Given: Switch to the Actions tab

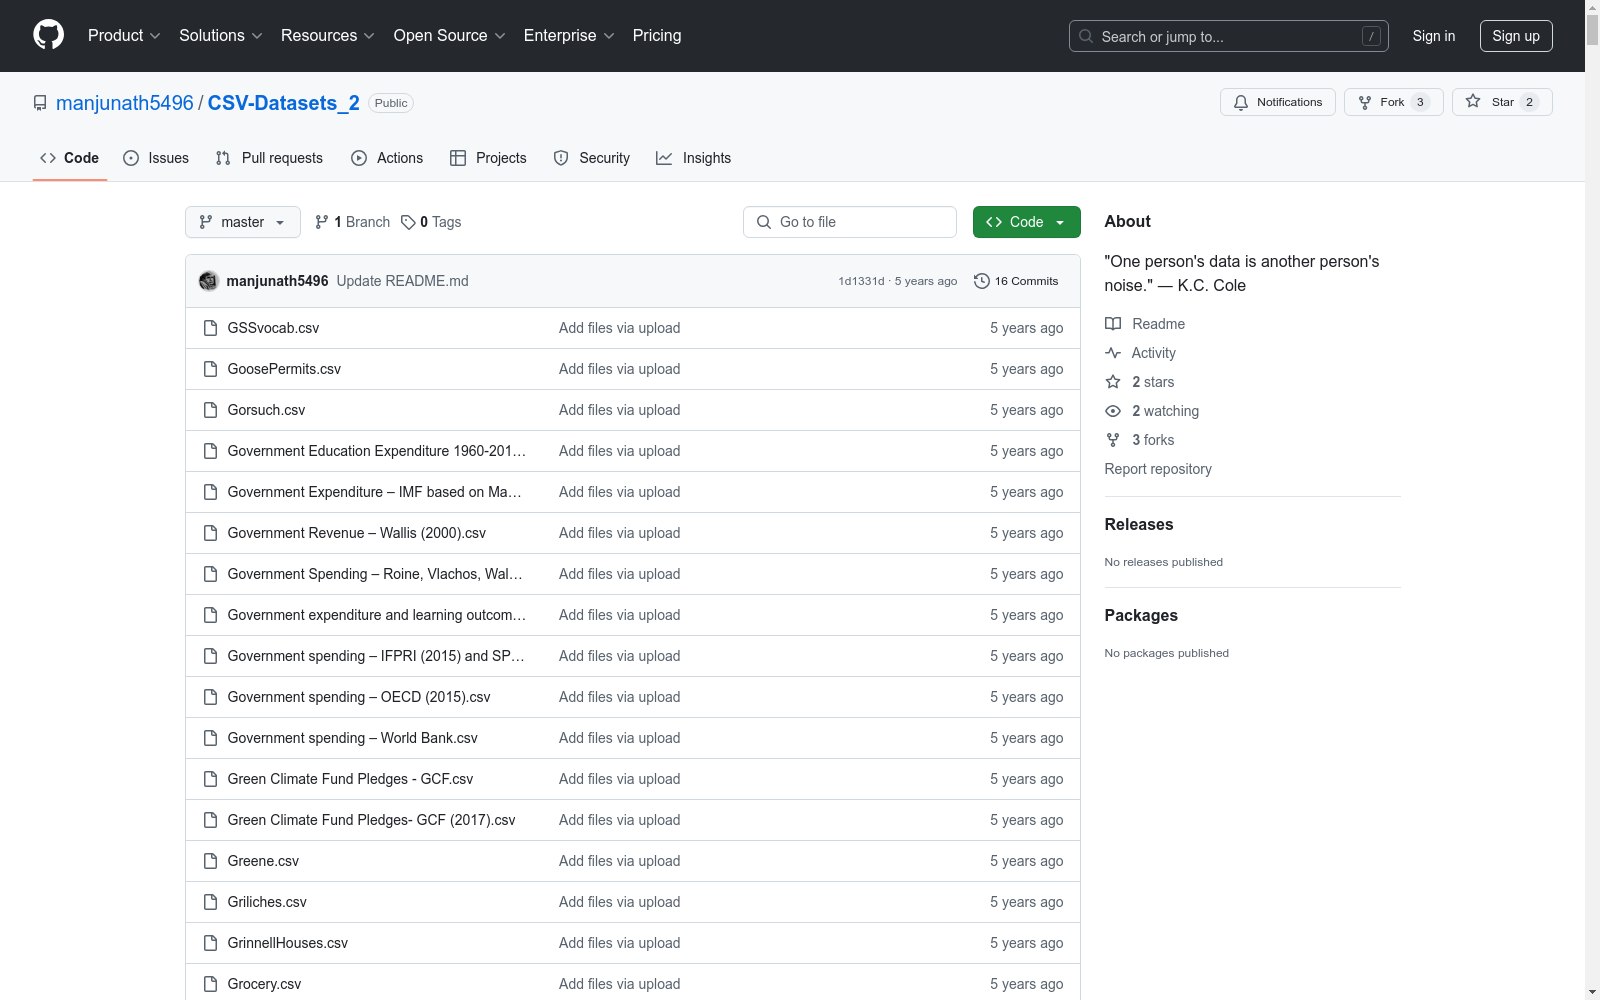Looking at the screenshot, I should click(x=387, y=158).
